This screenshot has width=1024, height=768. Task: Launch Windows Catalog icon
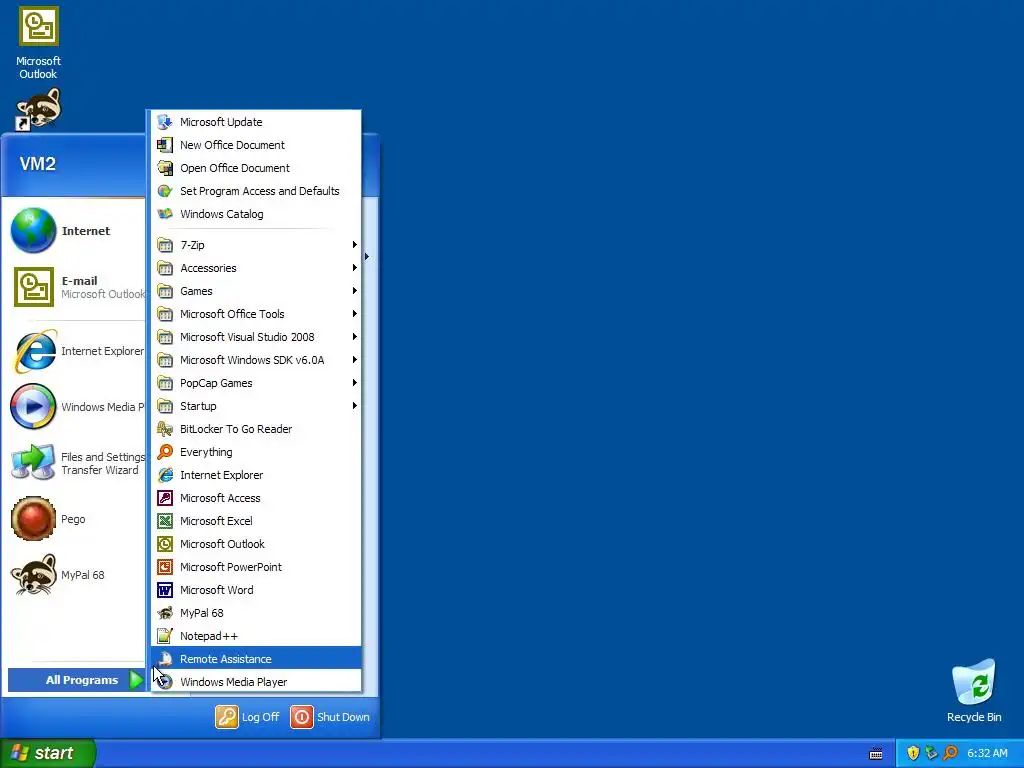click(x=165, y=214)
